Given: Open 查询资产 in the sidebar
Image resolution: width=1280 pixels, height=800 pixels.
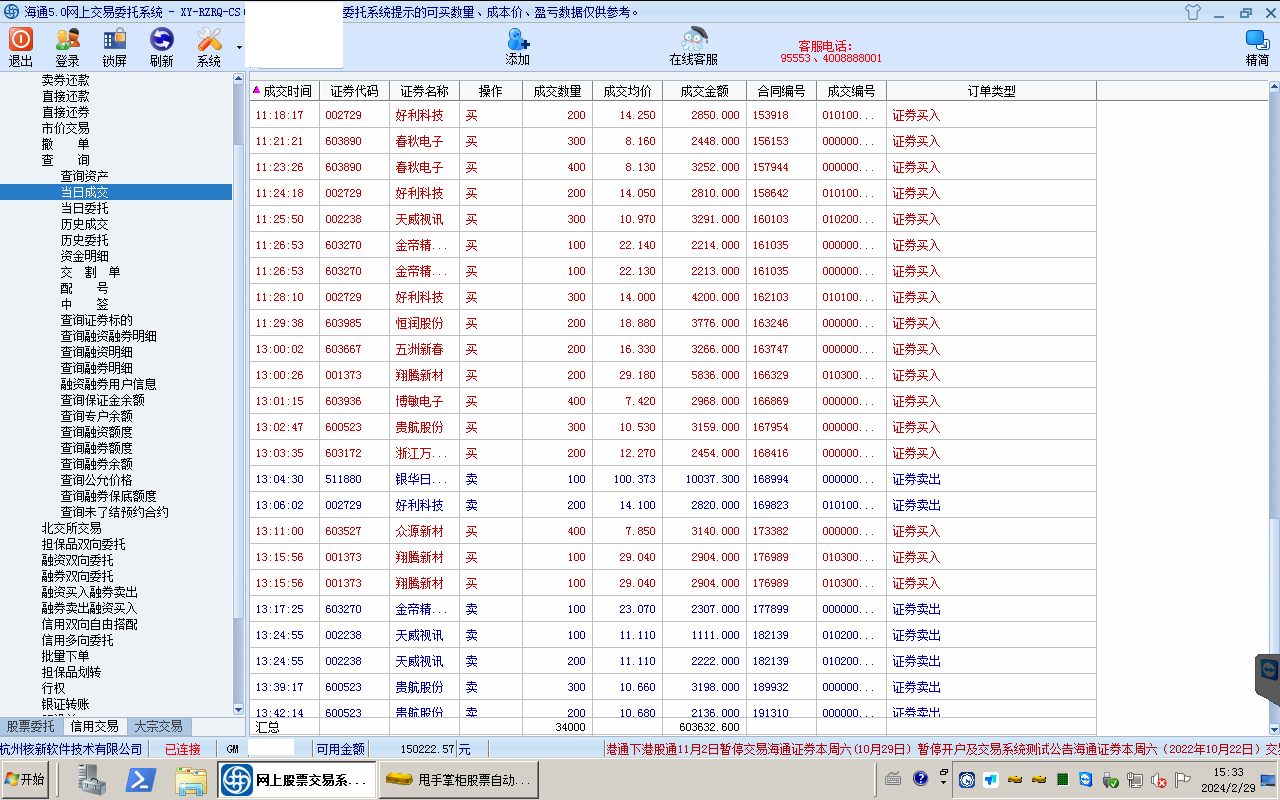Looking at the screenshot, I should [x=84, y=176].
